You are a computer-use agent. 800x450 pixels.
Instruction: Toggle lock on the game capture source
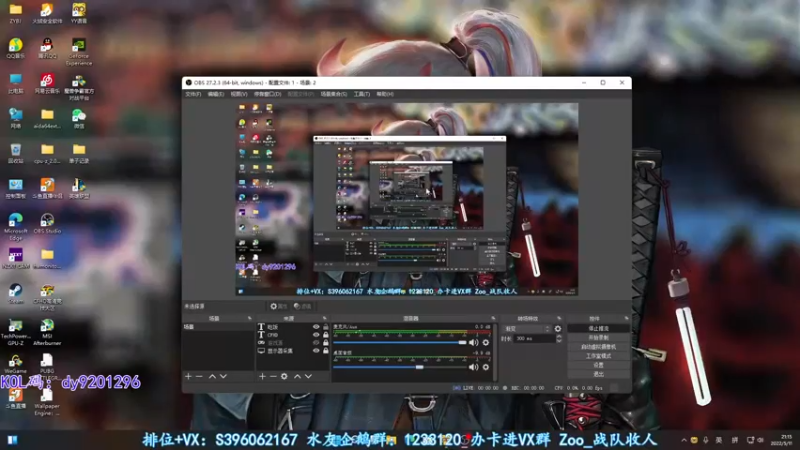(326, 343)
